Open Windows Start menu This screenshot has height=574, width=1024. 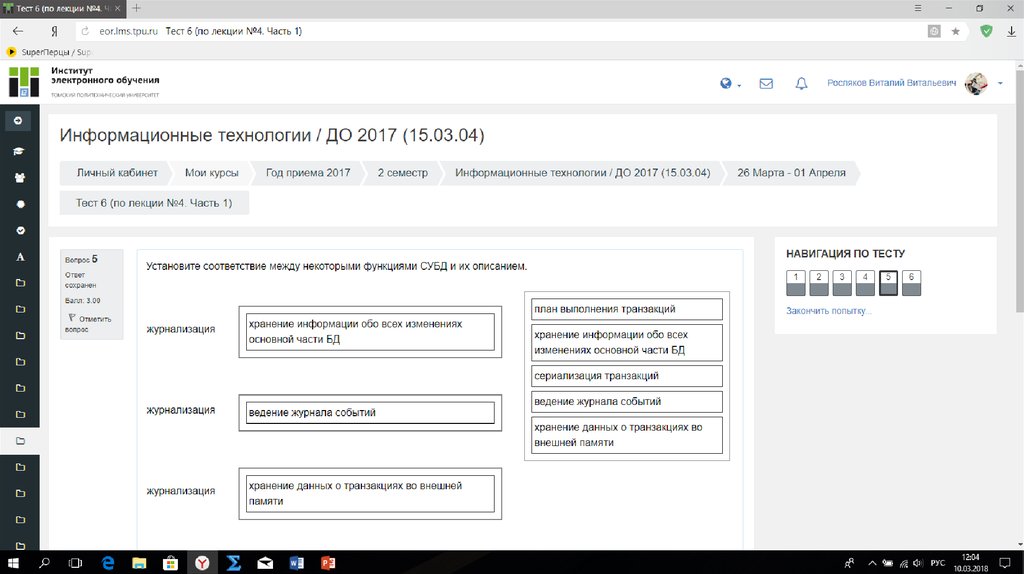[12, 562]
